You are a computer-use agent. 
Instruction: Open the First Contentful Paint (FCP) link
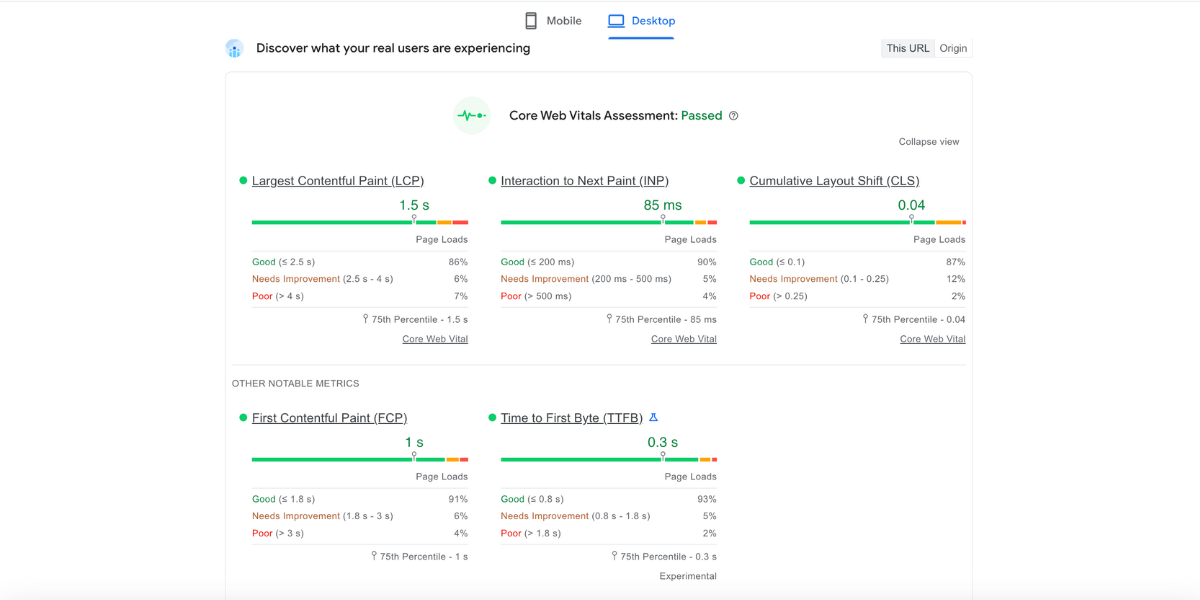click(329, 418)
